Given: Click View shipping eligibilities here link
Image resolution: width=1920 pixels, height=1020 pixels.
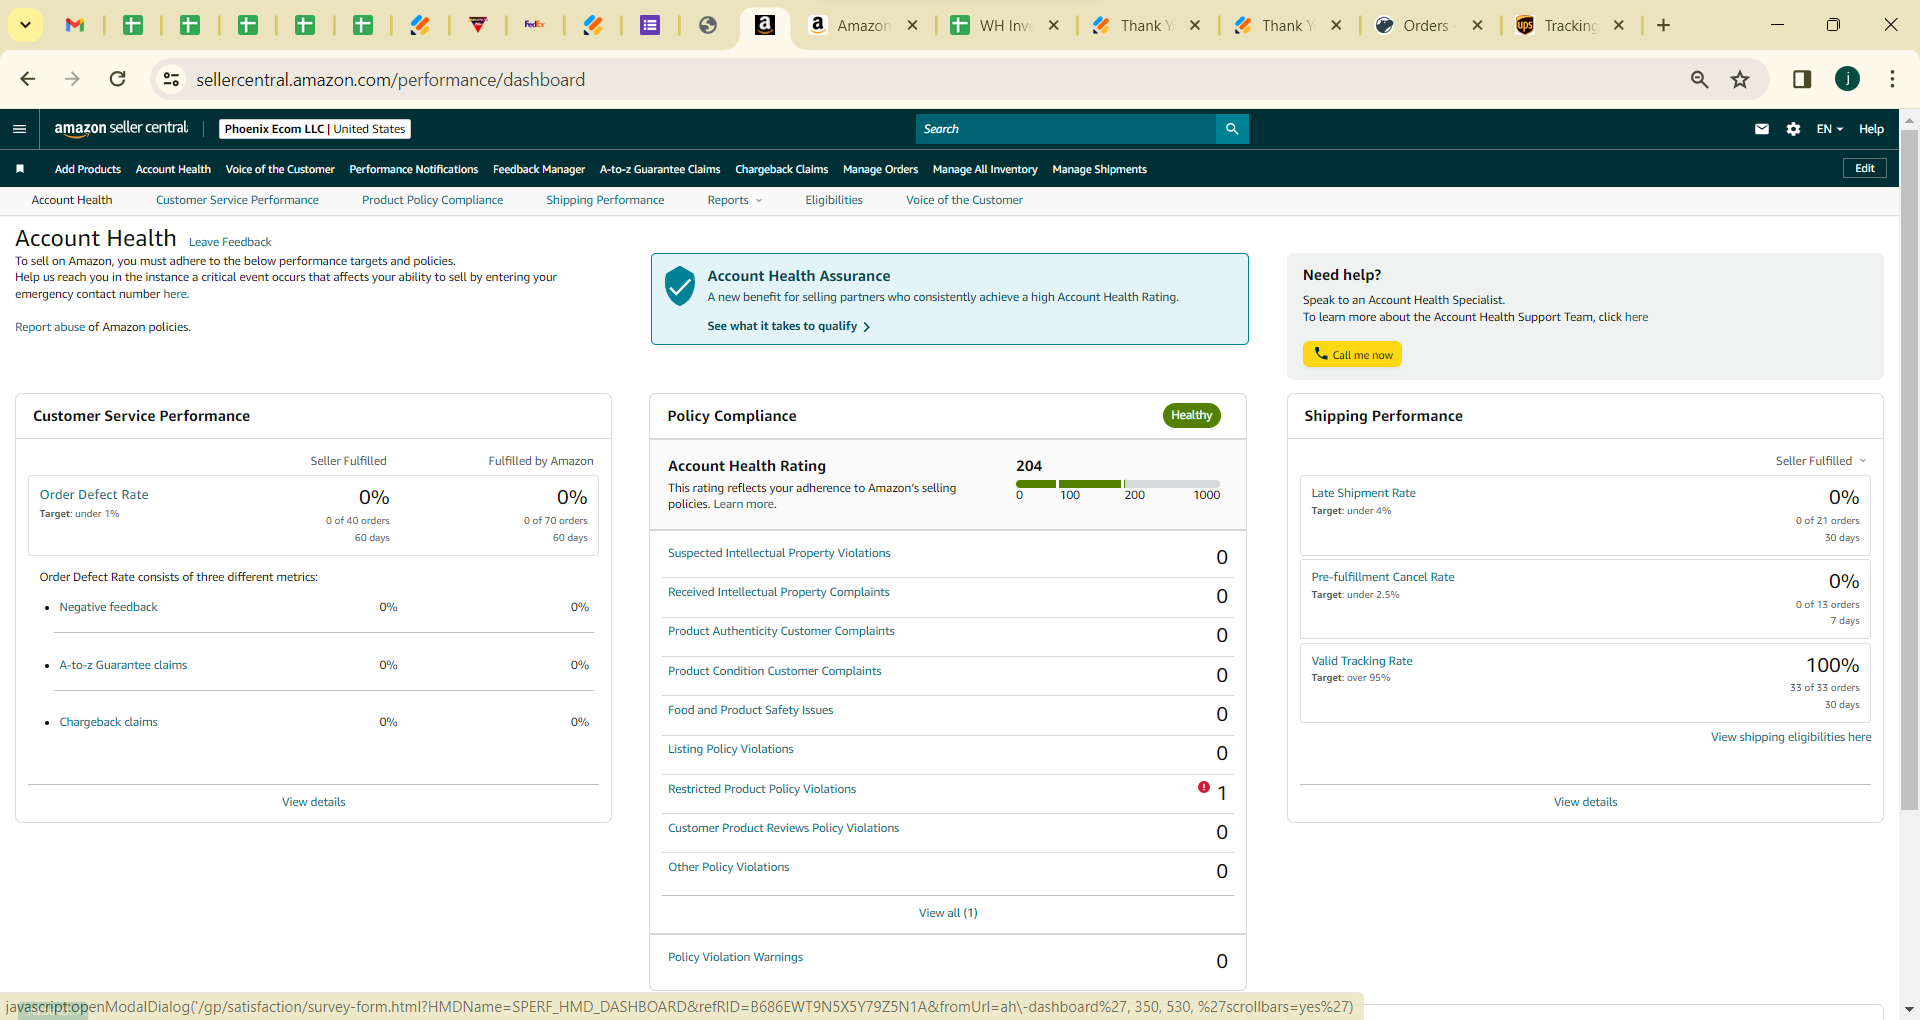Looking at the screenshot, I should [1791, 737].
